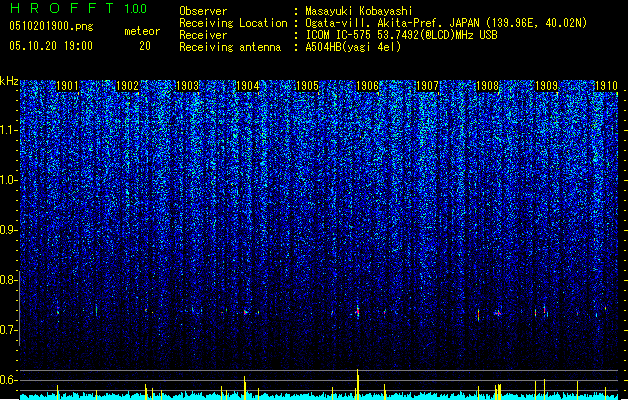
Task: Click the Receiver field label
Action: 203,35
